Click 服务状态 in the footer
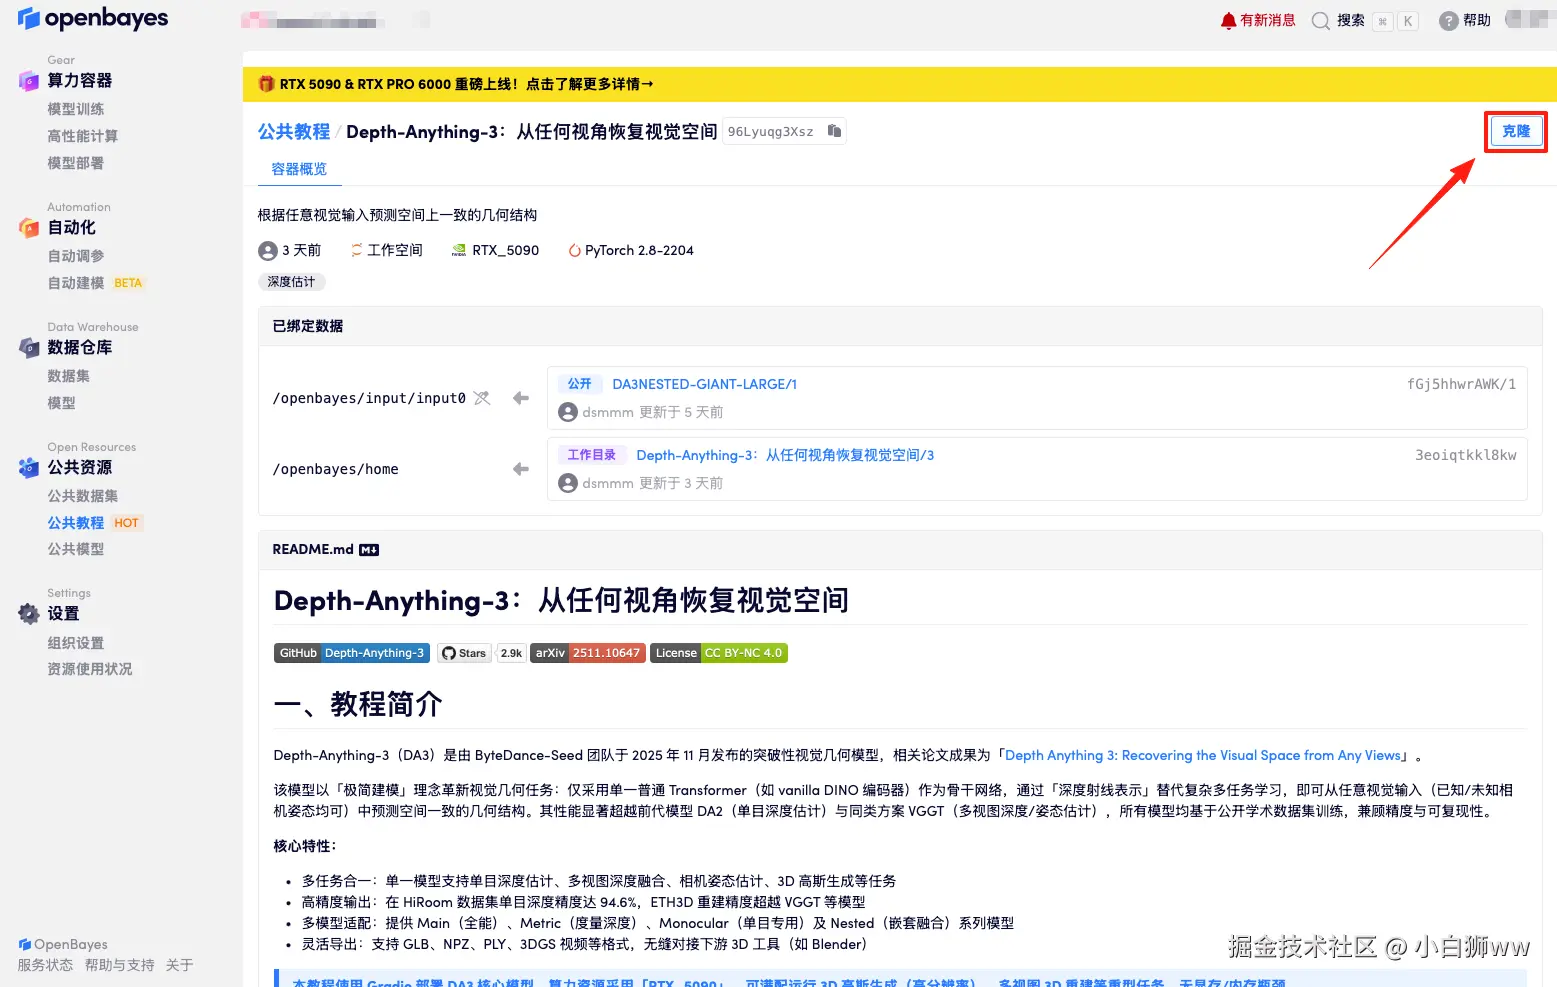Screen dimensions: 1557x987 [x=45, y=965]
